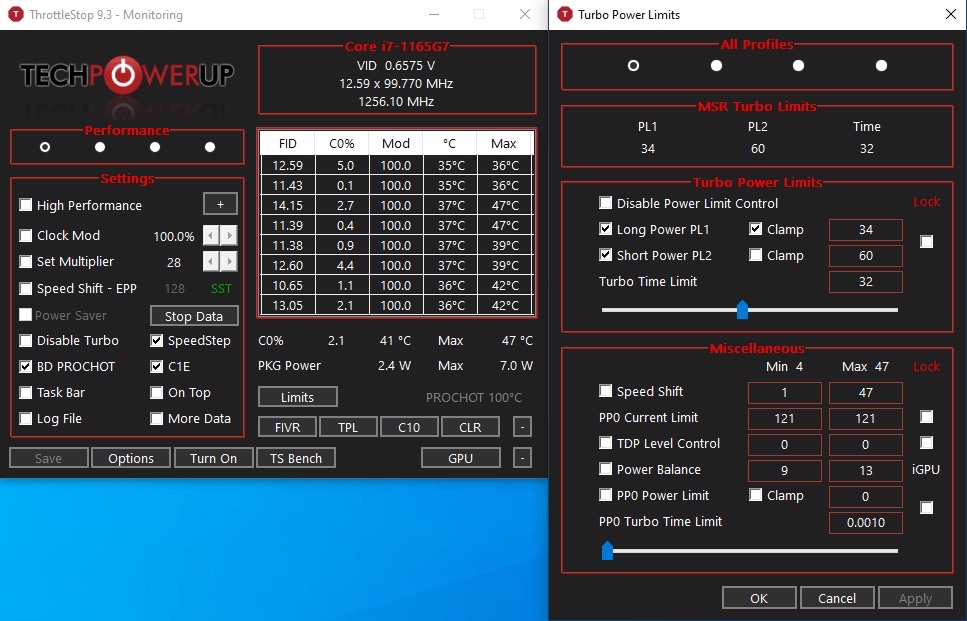Enable the Task Bar checkbox
967x621 pixels.
tap(25, 392)
